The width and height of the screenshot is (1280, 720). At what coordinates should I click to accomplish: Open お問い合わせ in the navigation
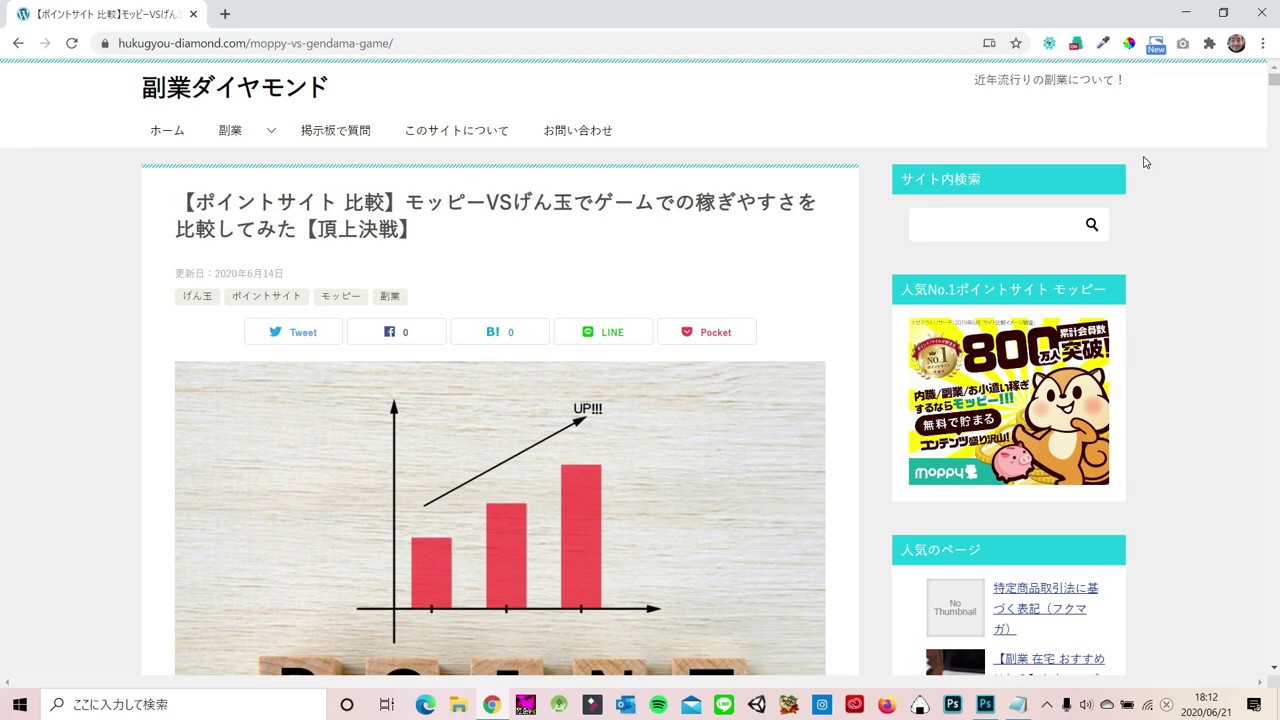(578, 131)
